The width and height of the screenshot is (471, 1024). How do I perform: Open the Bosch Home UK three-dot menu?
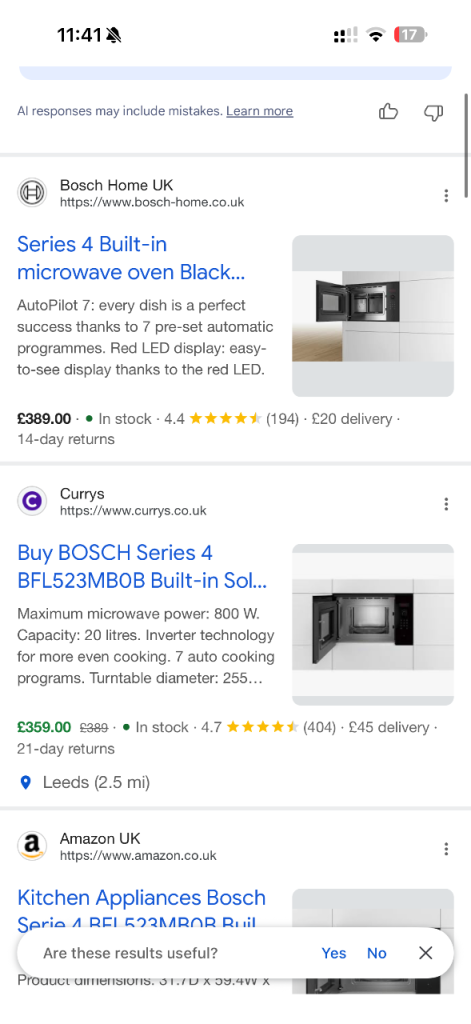pyautogui.click(x=446, y=195)
